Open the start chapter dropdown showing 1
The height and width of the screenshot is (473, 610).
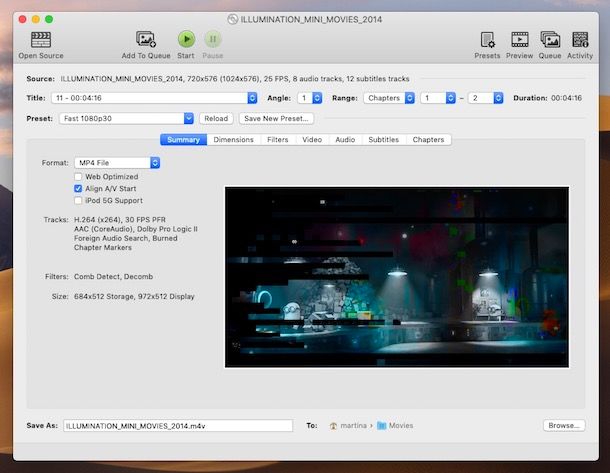pos(438,98)
